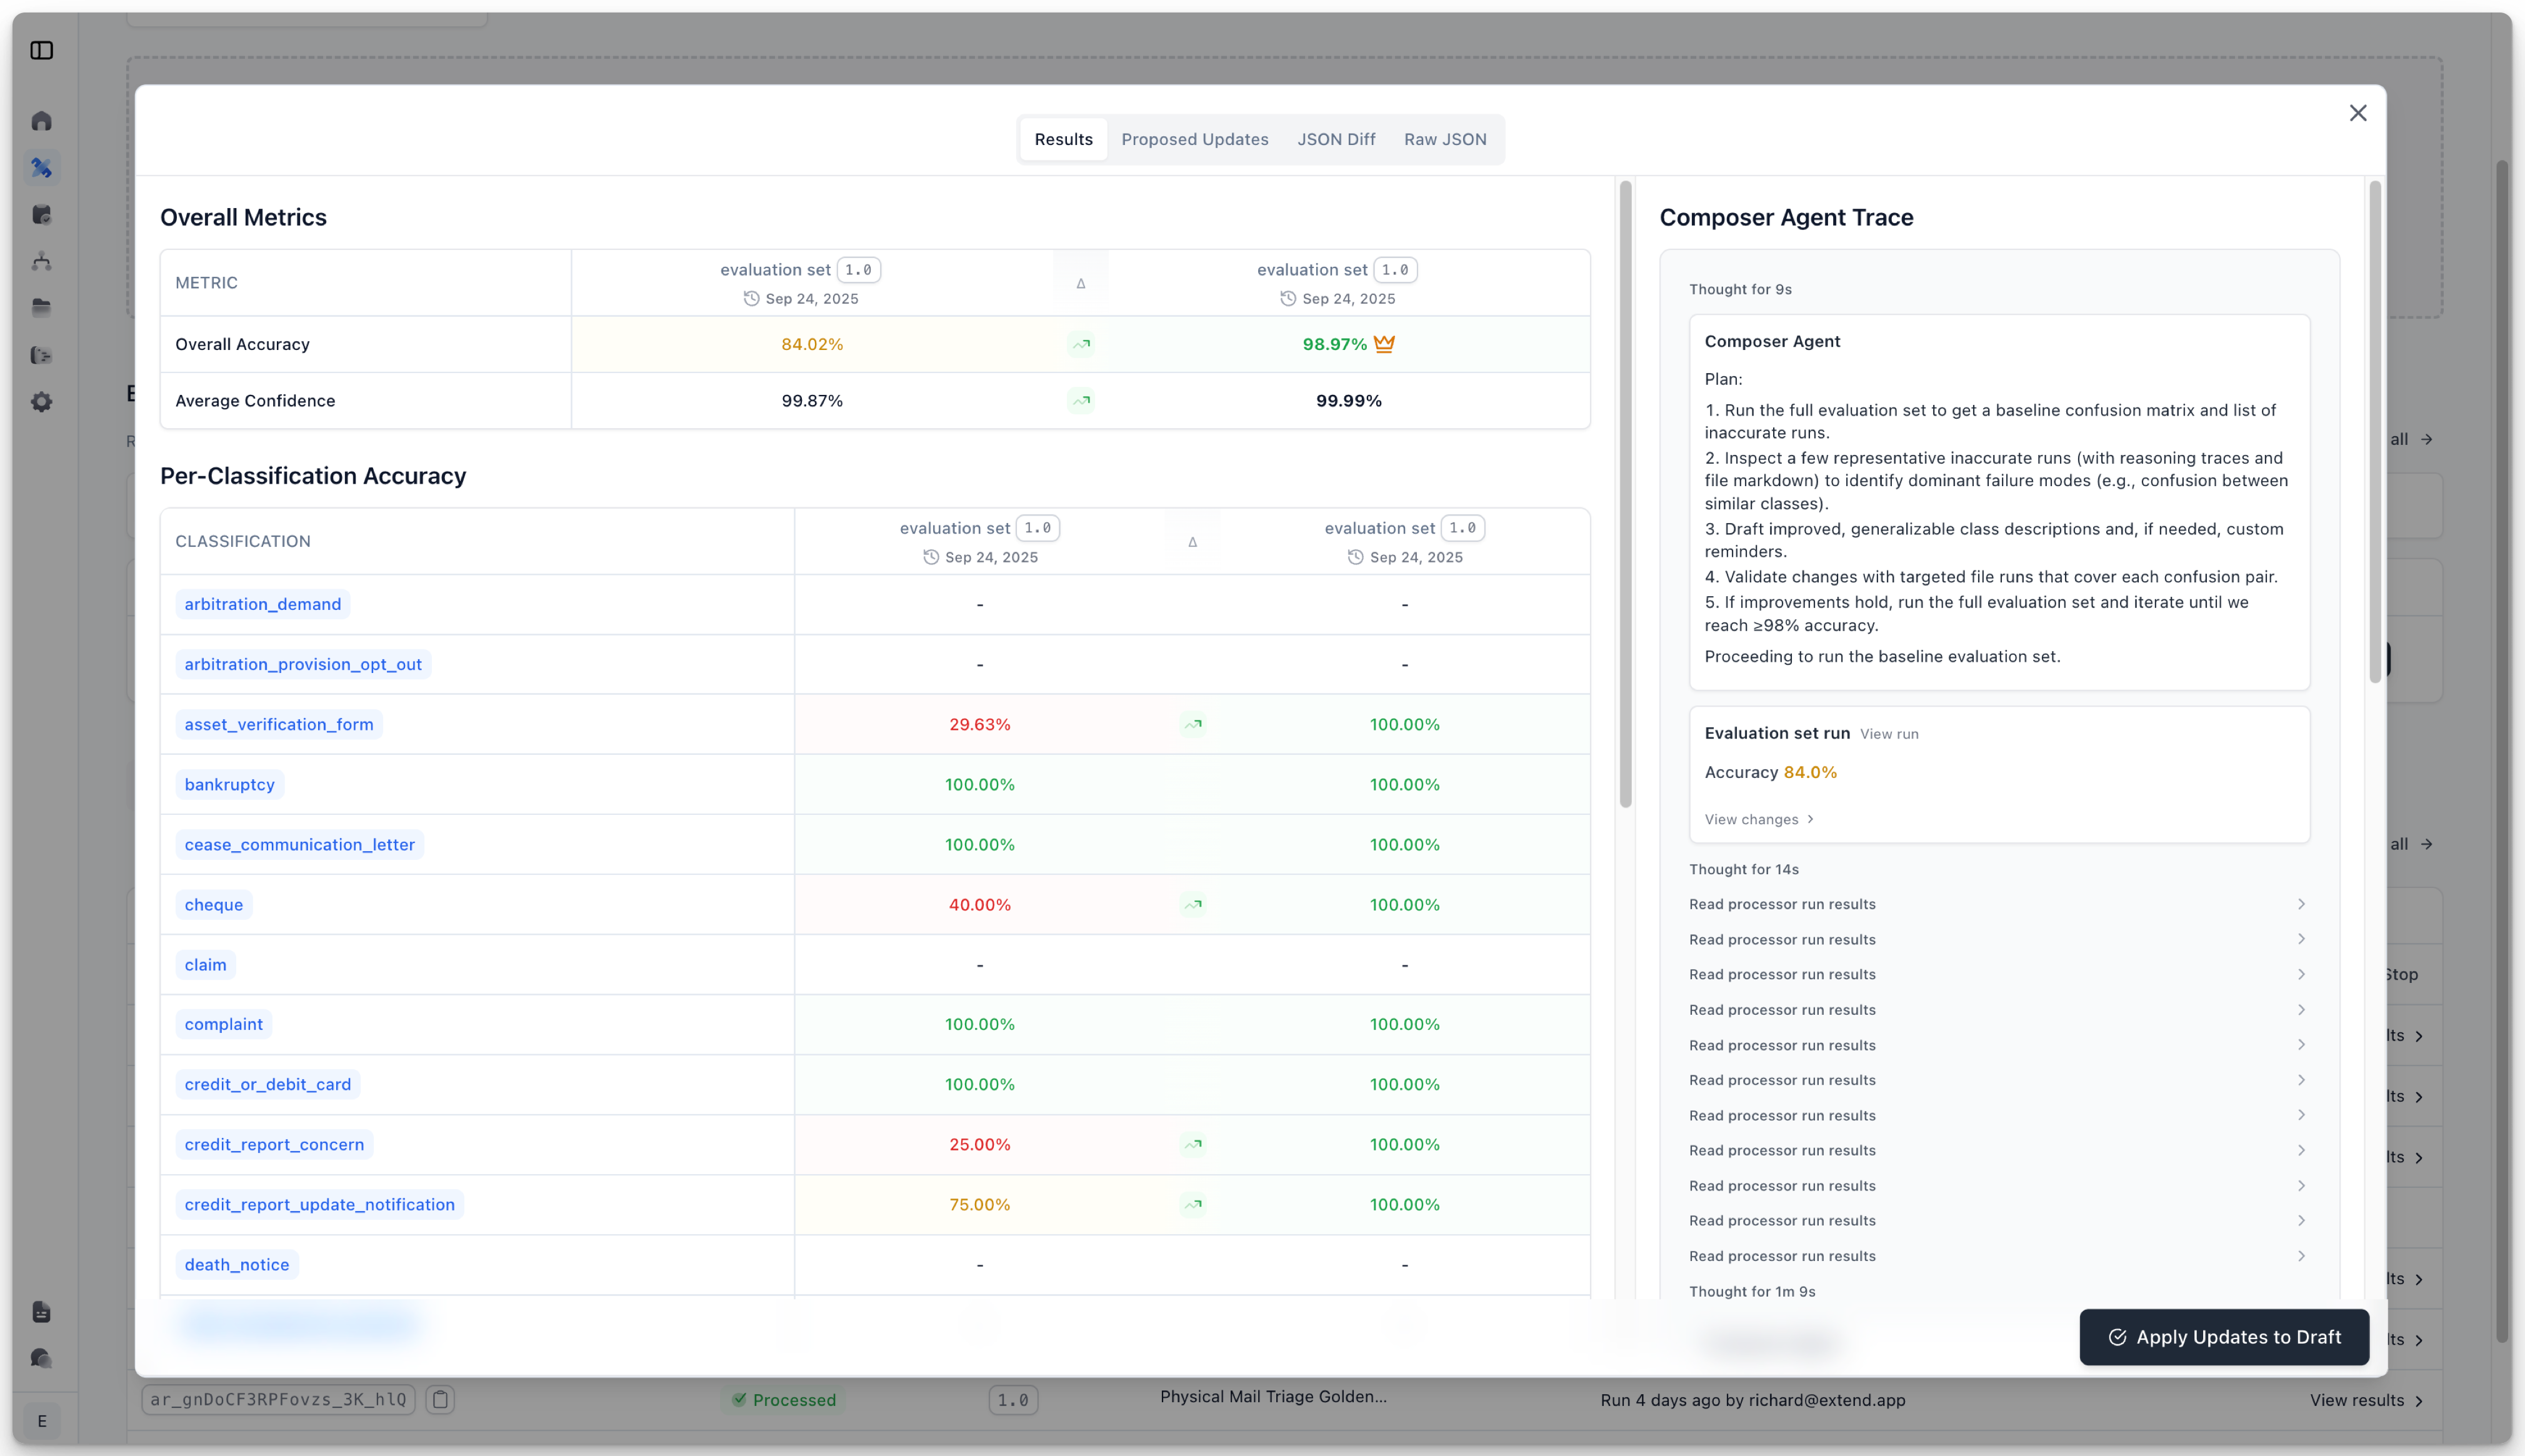Open the asset_verification_form classification
The height and width of the screenshot is (1456, 2525).
point(278,724)
